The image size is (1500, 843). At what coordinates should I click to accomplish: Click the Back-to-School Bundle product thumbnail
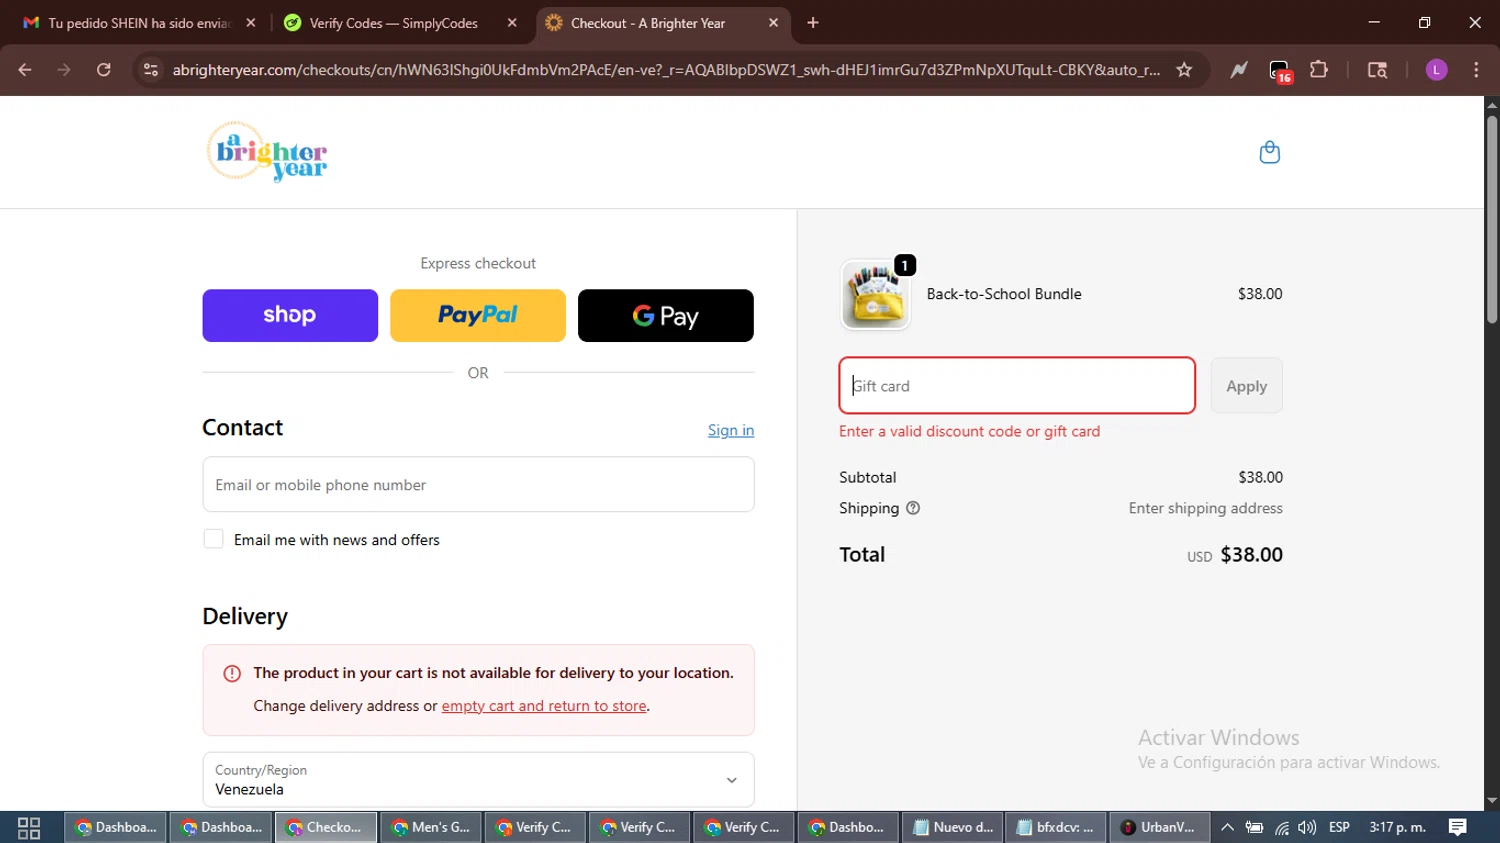point(876,295)
